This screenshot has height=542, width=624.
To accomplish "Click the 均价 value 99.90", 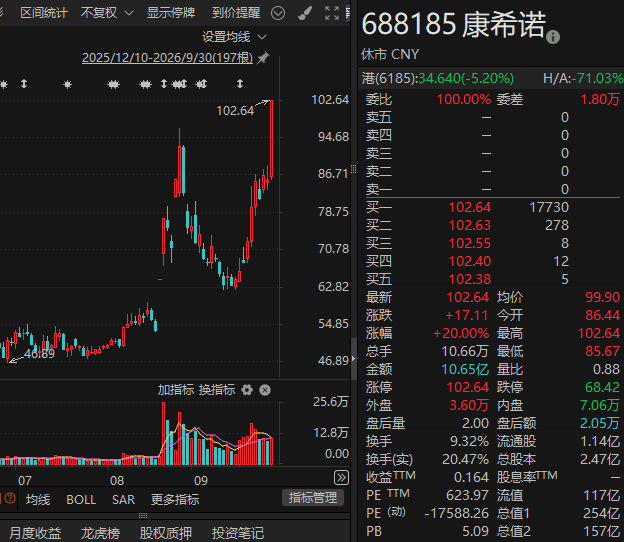I will click(603, 297).
